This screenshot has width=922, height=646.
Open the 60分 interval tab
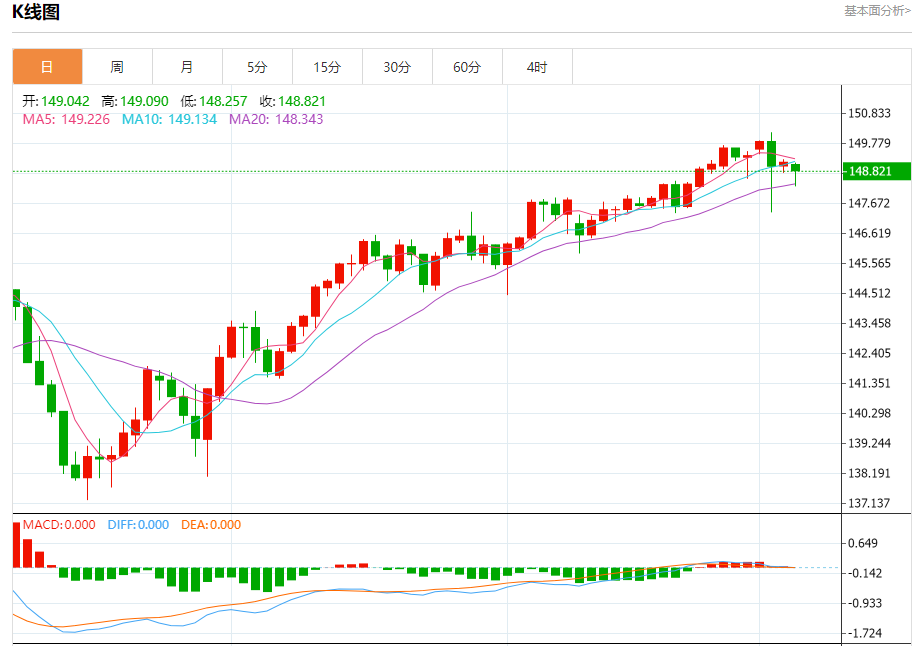tap(467, 66)
